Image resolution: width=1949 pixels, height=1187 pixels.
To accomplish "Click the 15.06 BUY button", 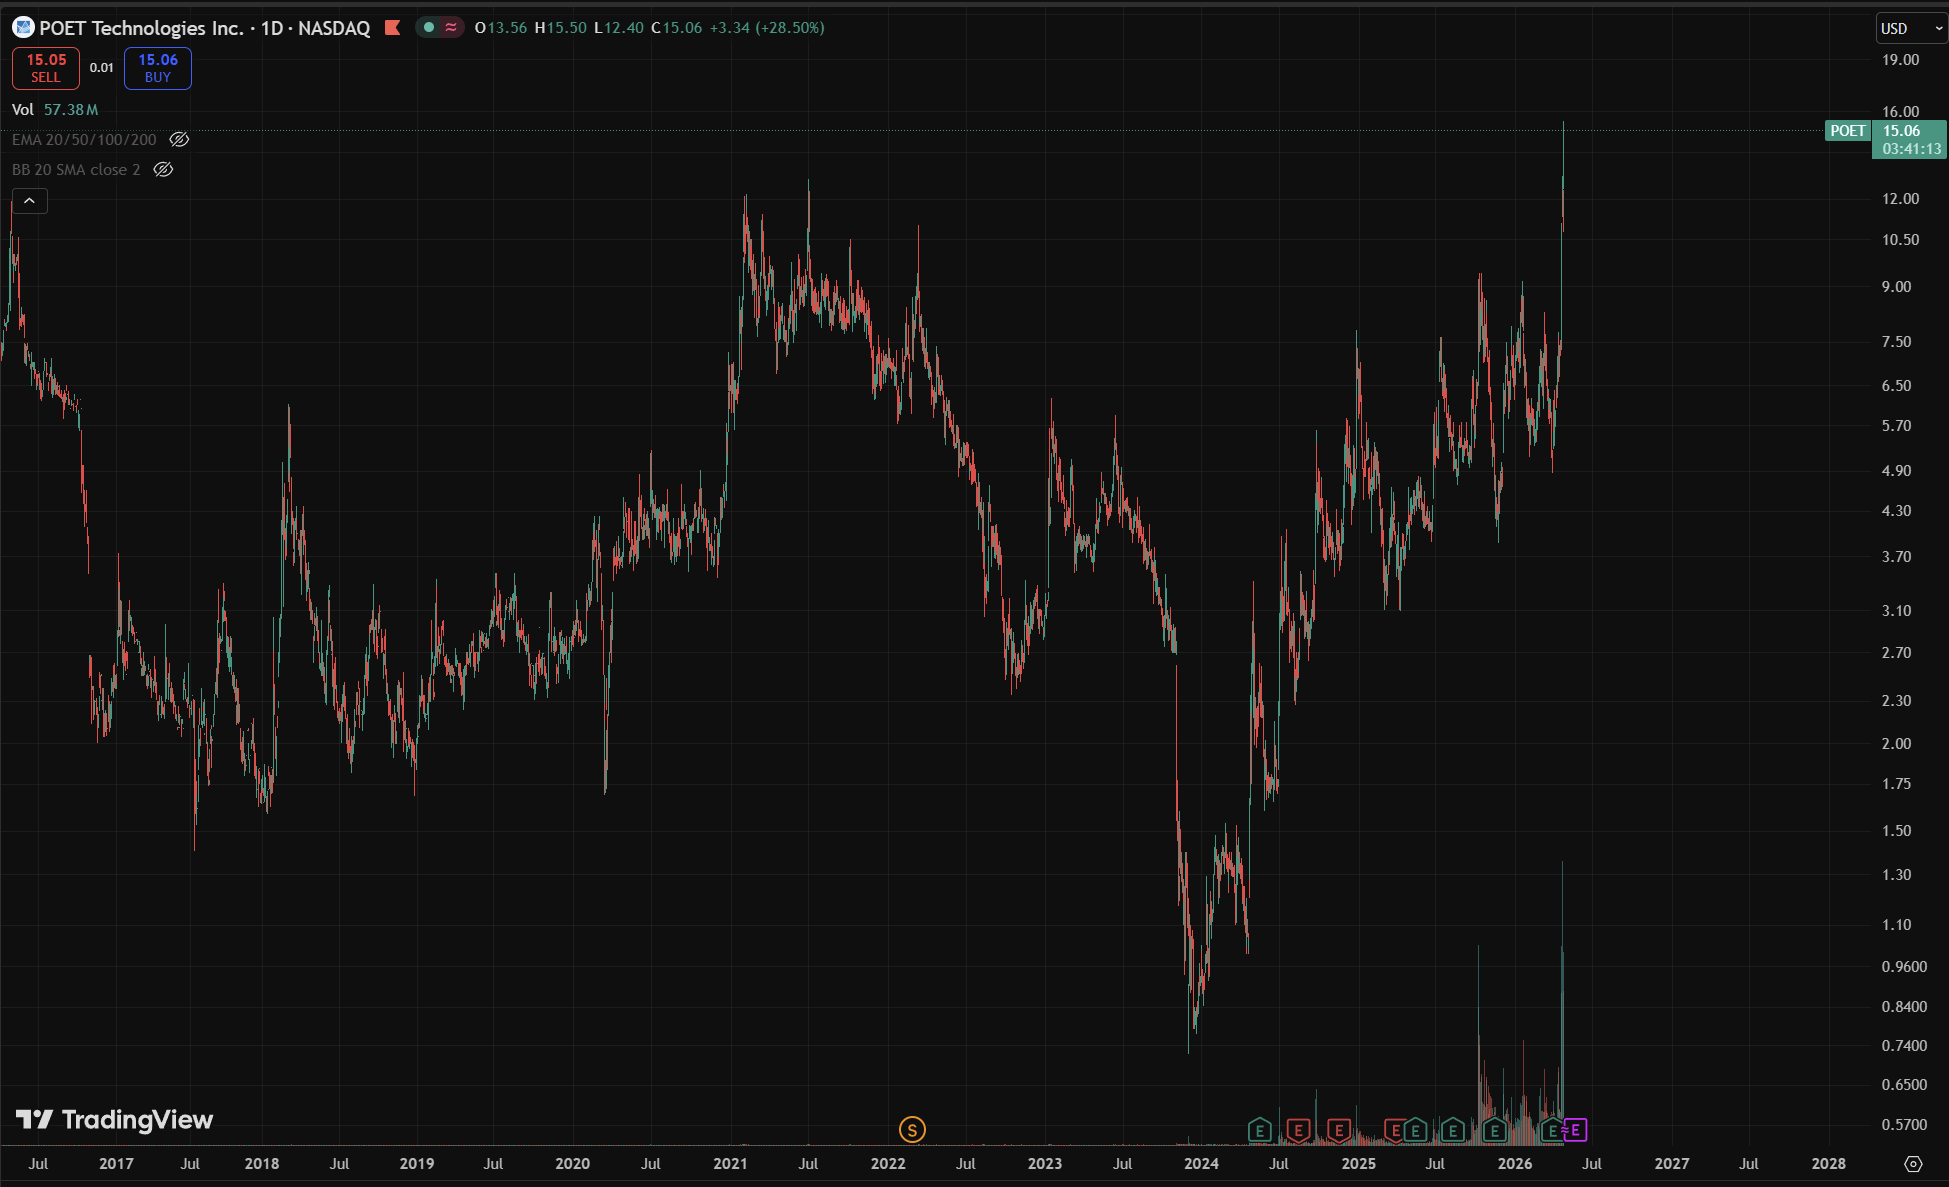I will pos(158,68).
